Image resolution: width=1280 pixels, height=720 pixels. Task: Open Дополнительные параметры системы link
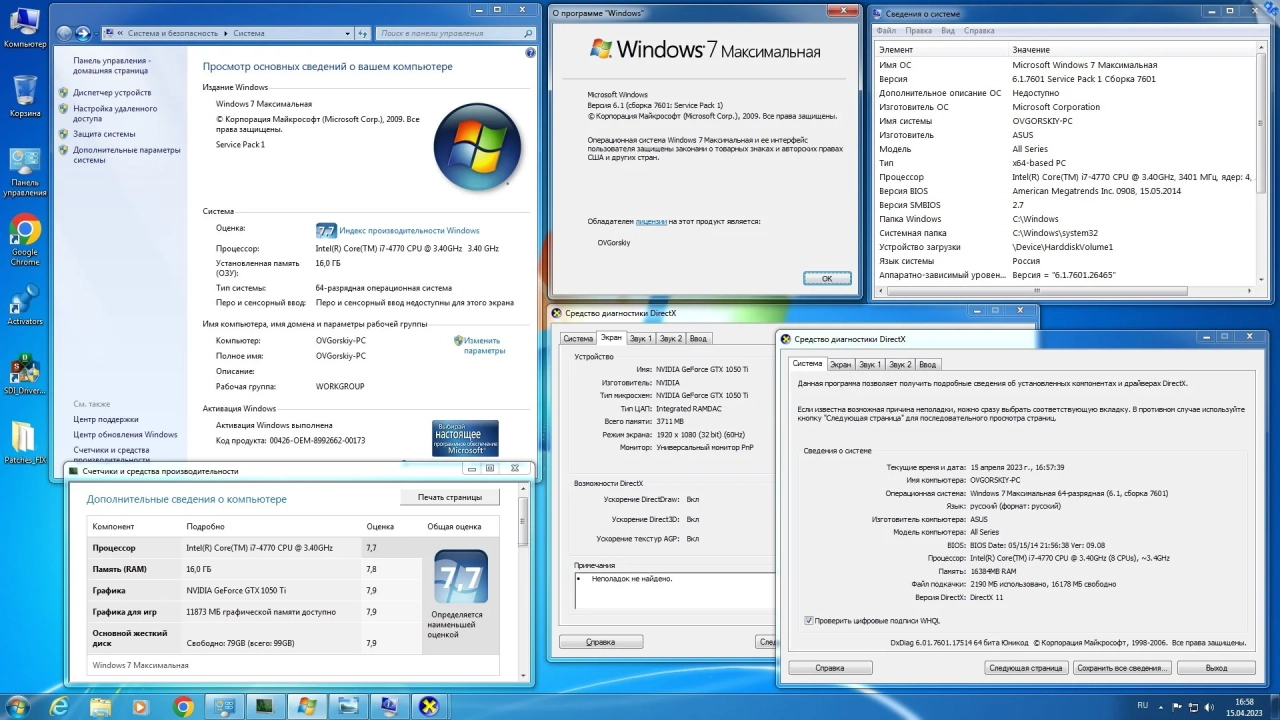coord(126,155)
